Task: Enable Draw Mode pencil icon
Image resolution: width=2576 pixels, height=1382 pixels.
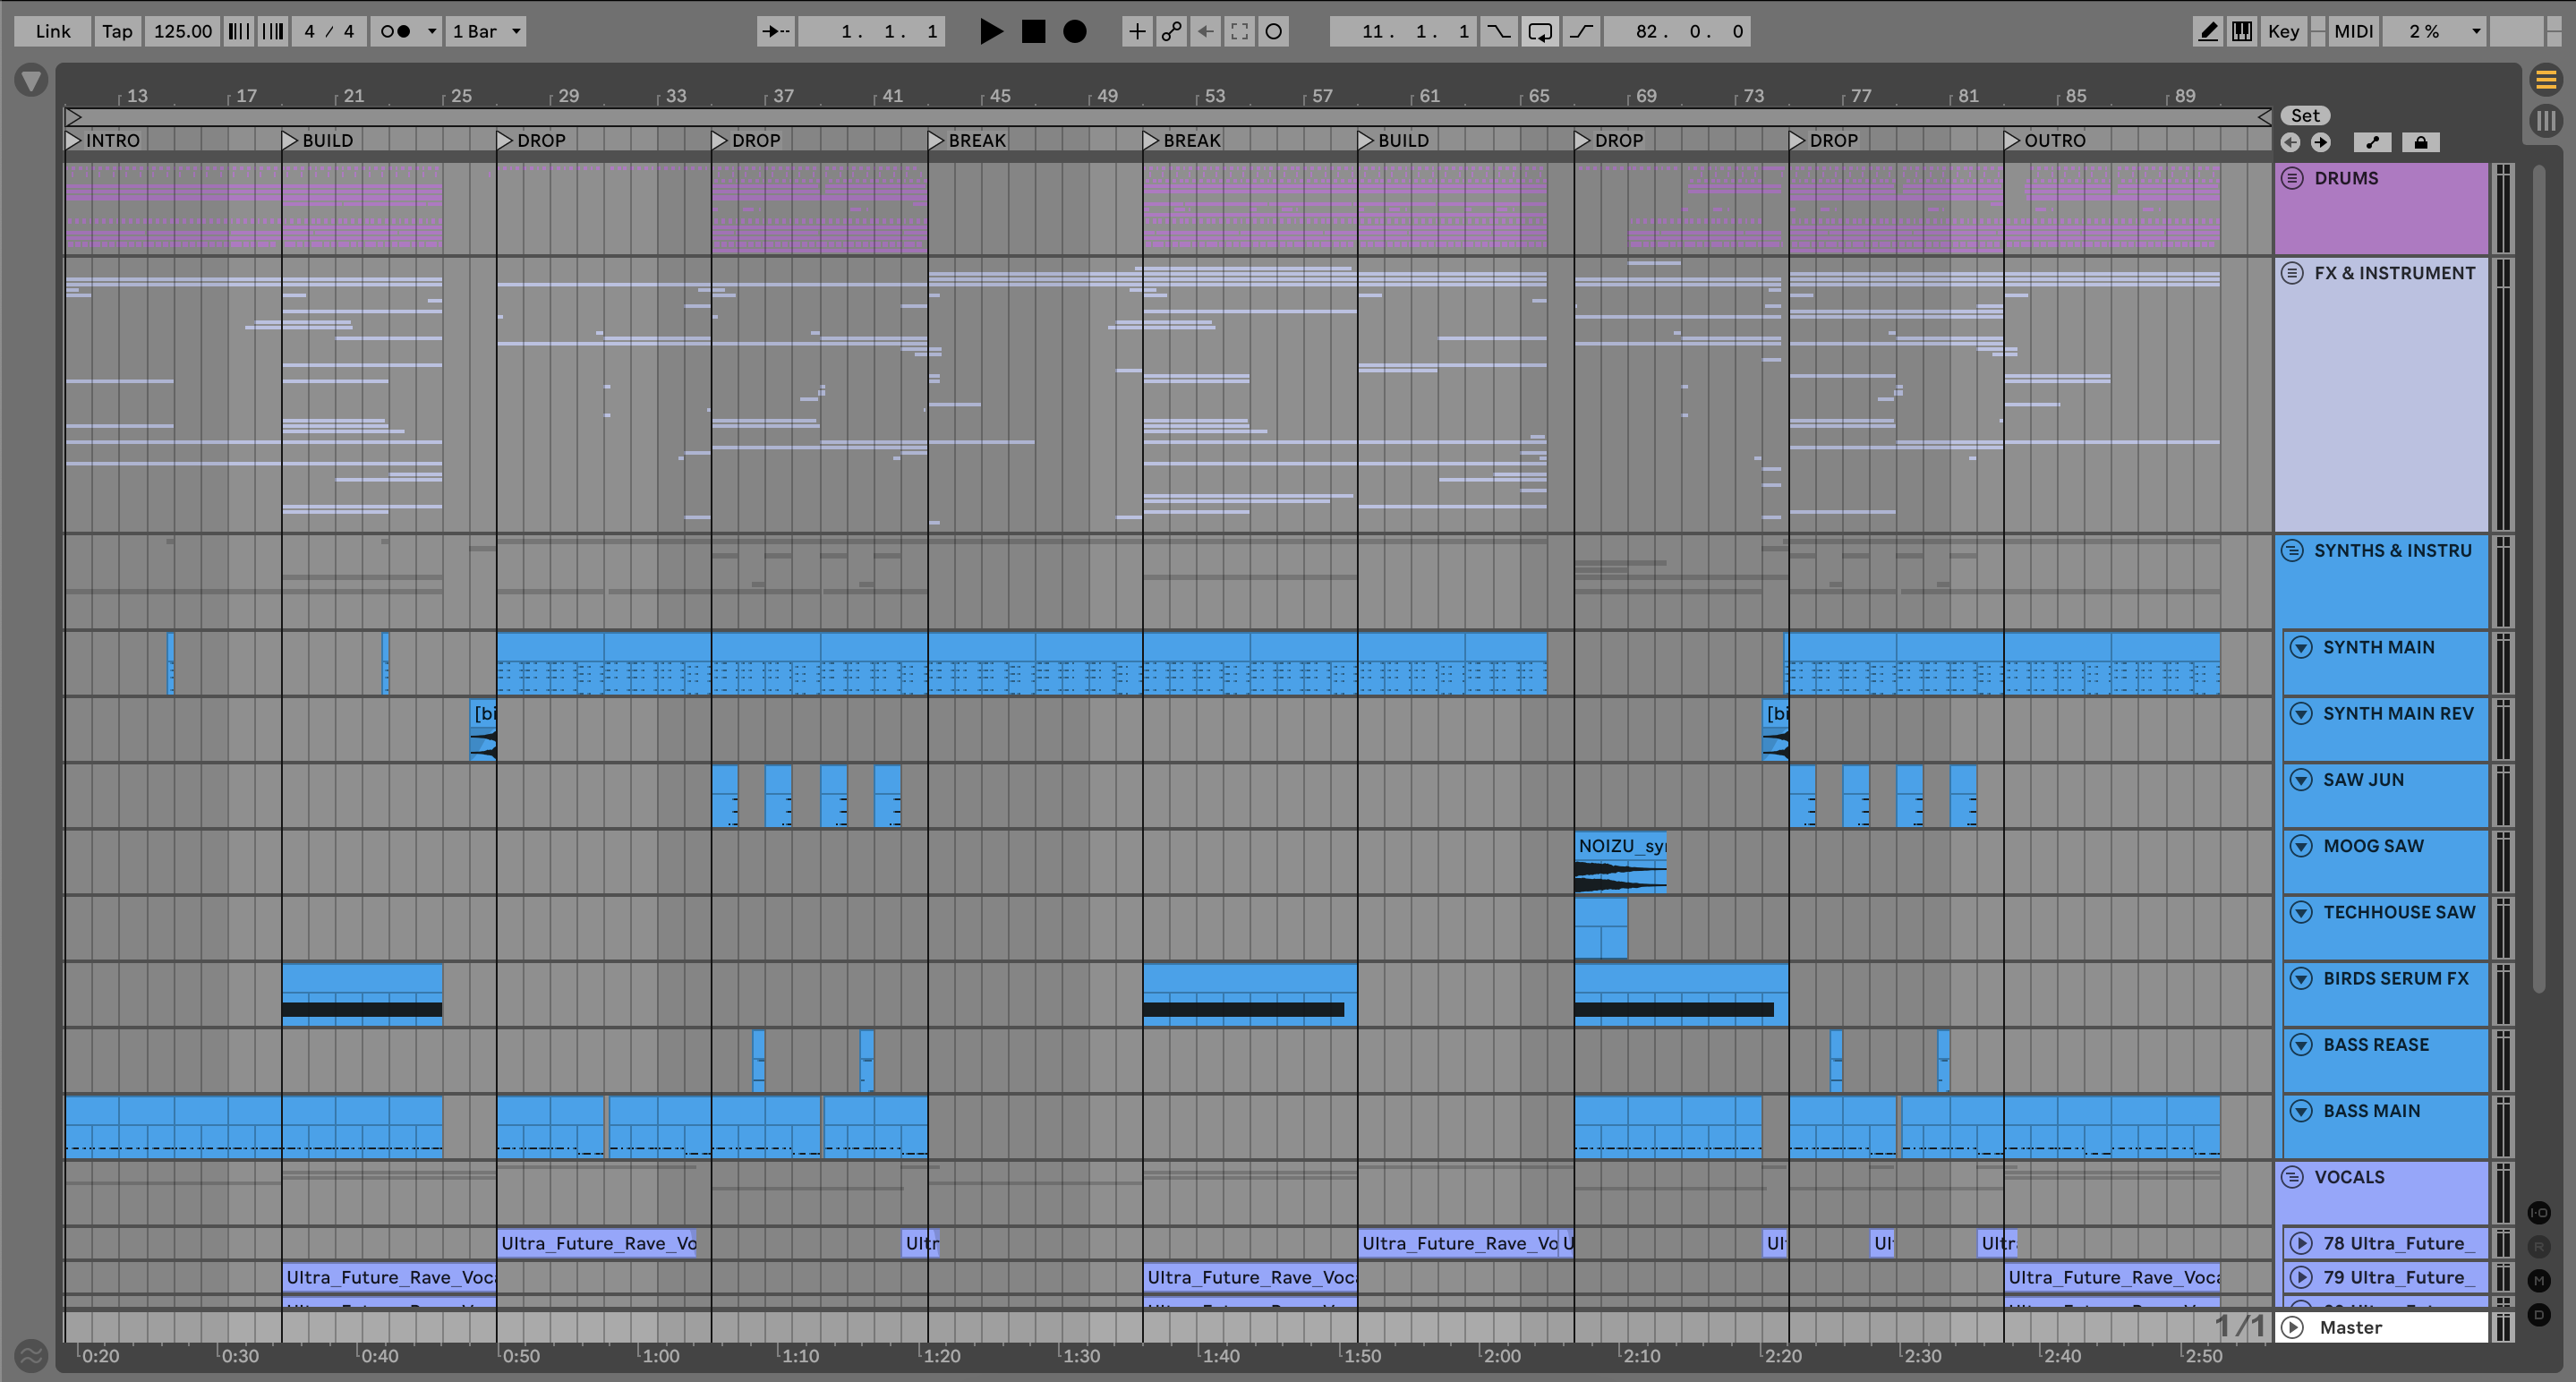Action: 2208,31
